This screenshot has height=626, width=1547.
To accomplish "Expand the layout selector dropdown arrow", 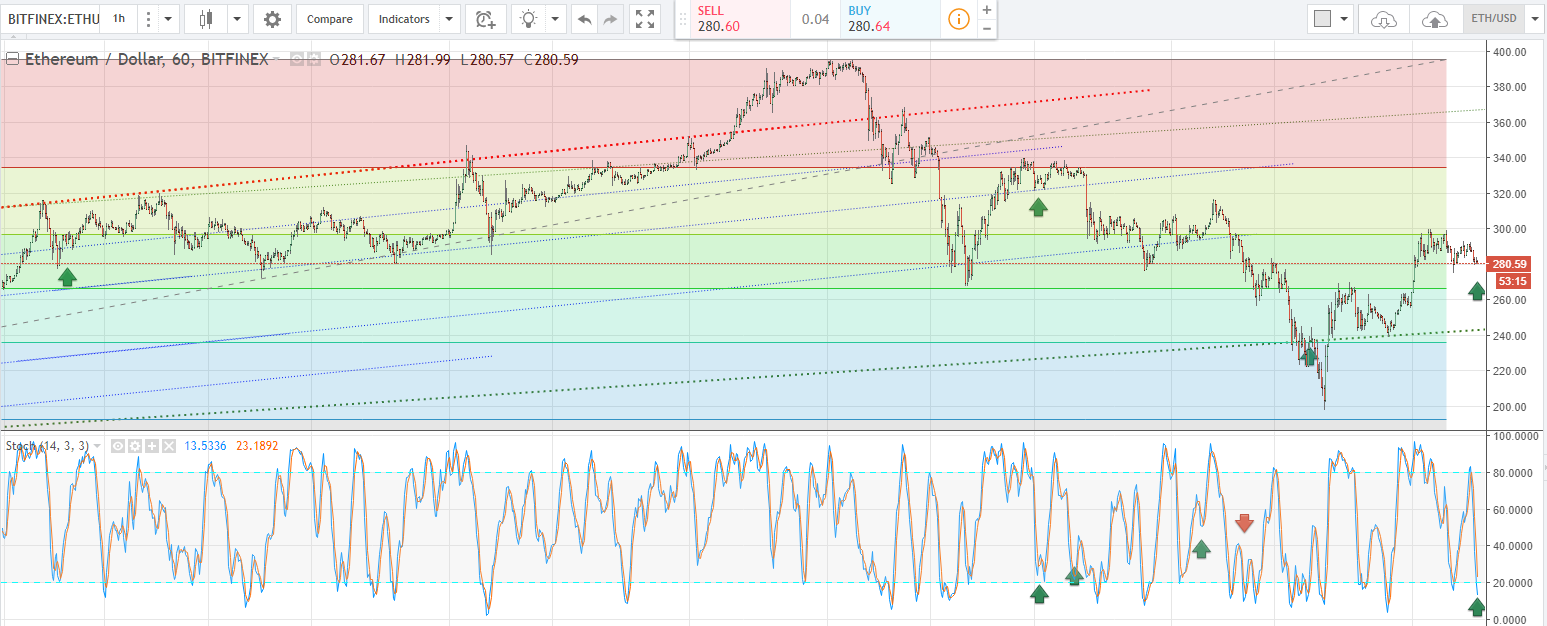I will [x=1345, y=18].
